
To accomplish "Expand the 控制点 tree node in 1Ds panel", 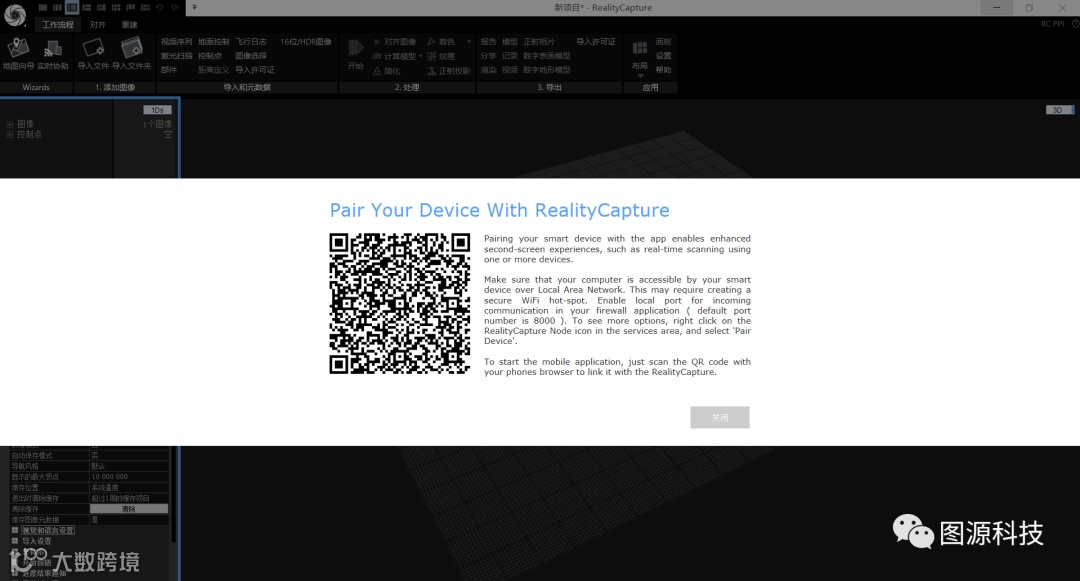I will (x=10, y=134).
